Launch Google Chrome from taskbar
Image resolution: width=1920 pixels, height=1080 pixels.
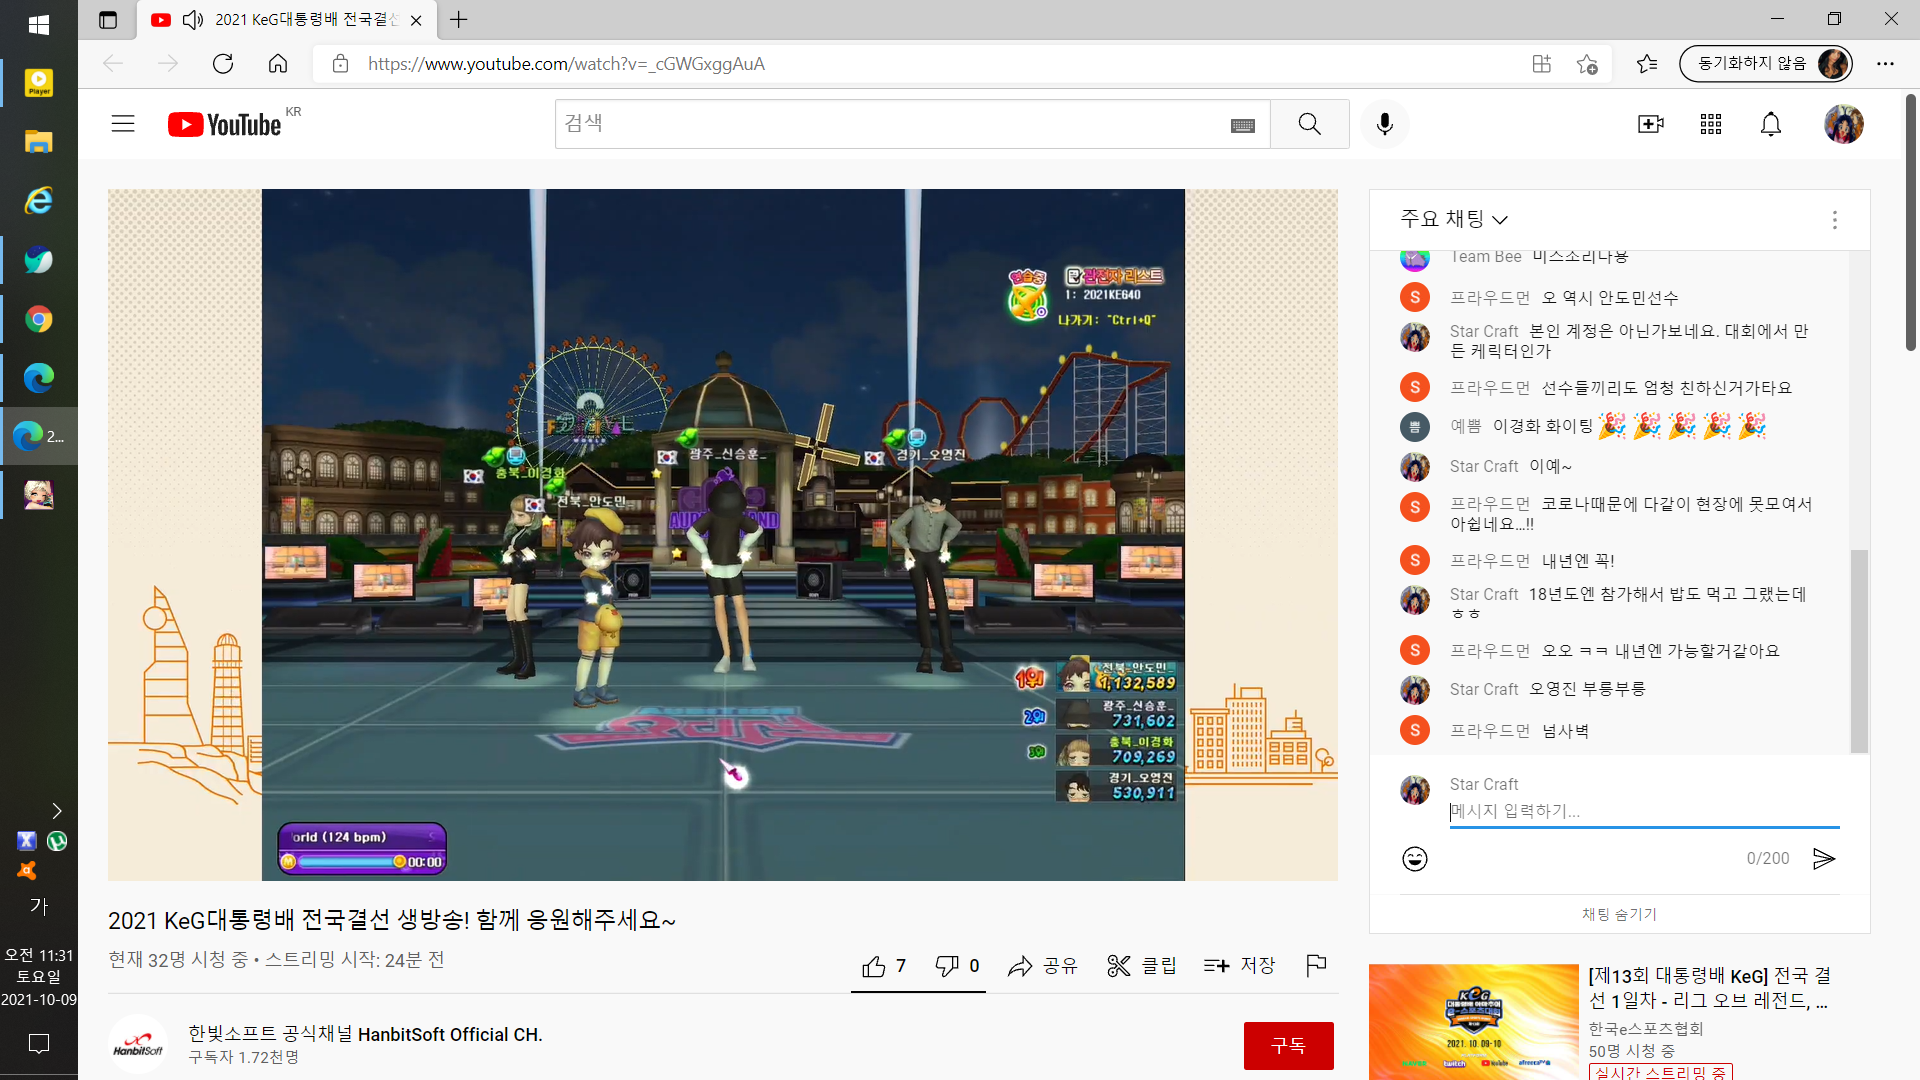39,319
